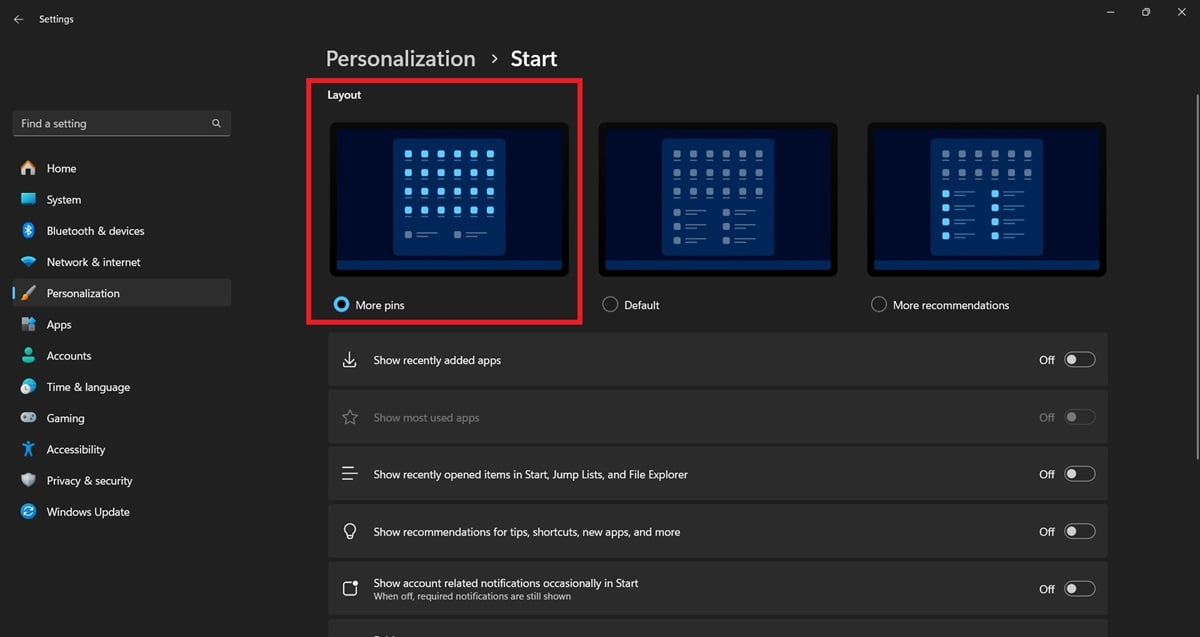
Task: Click the System monitor icon
Action: 28,199
